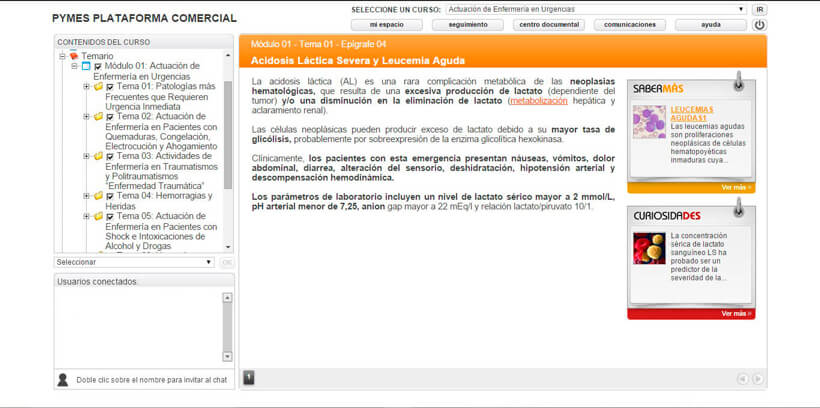Click Ver más in Curiosidades panel

pos(736,313)
